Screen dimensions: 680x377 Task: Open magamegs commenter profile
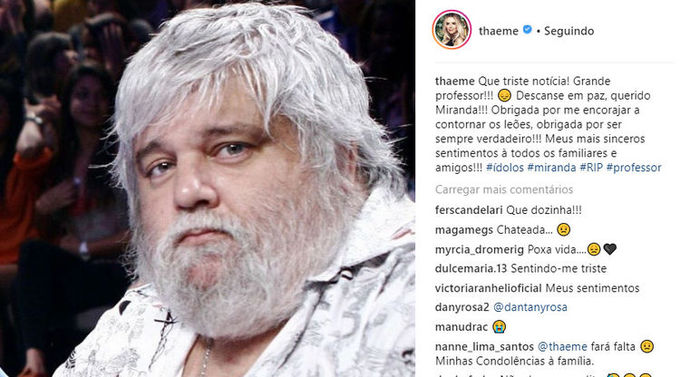[464, 230]
